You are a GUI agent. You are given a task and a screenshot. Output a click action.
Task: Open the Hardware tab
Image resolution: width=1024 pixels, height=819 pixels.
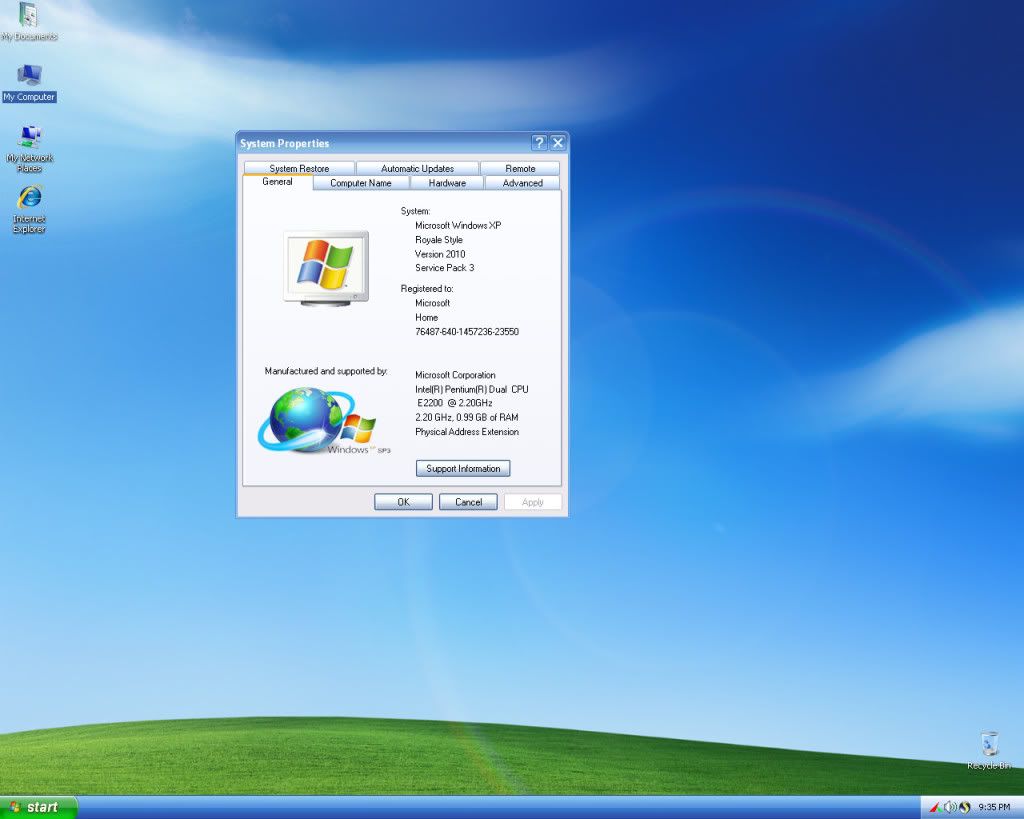(447, 183)
